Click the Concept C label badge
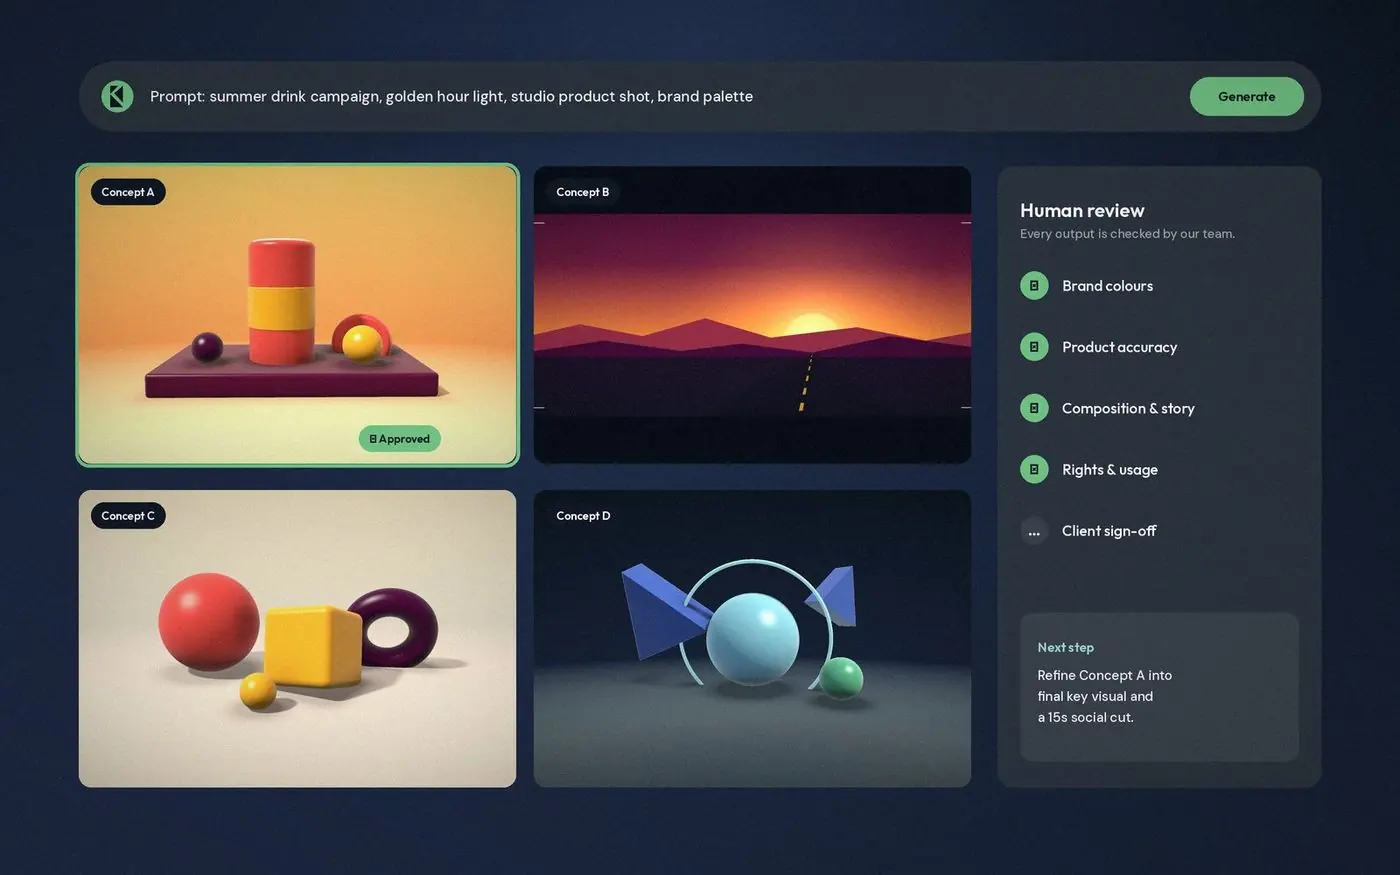Screen dimensions: 1400x875 point(128,516)
